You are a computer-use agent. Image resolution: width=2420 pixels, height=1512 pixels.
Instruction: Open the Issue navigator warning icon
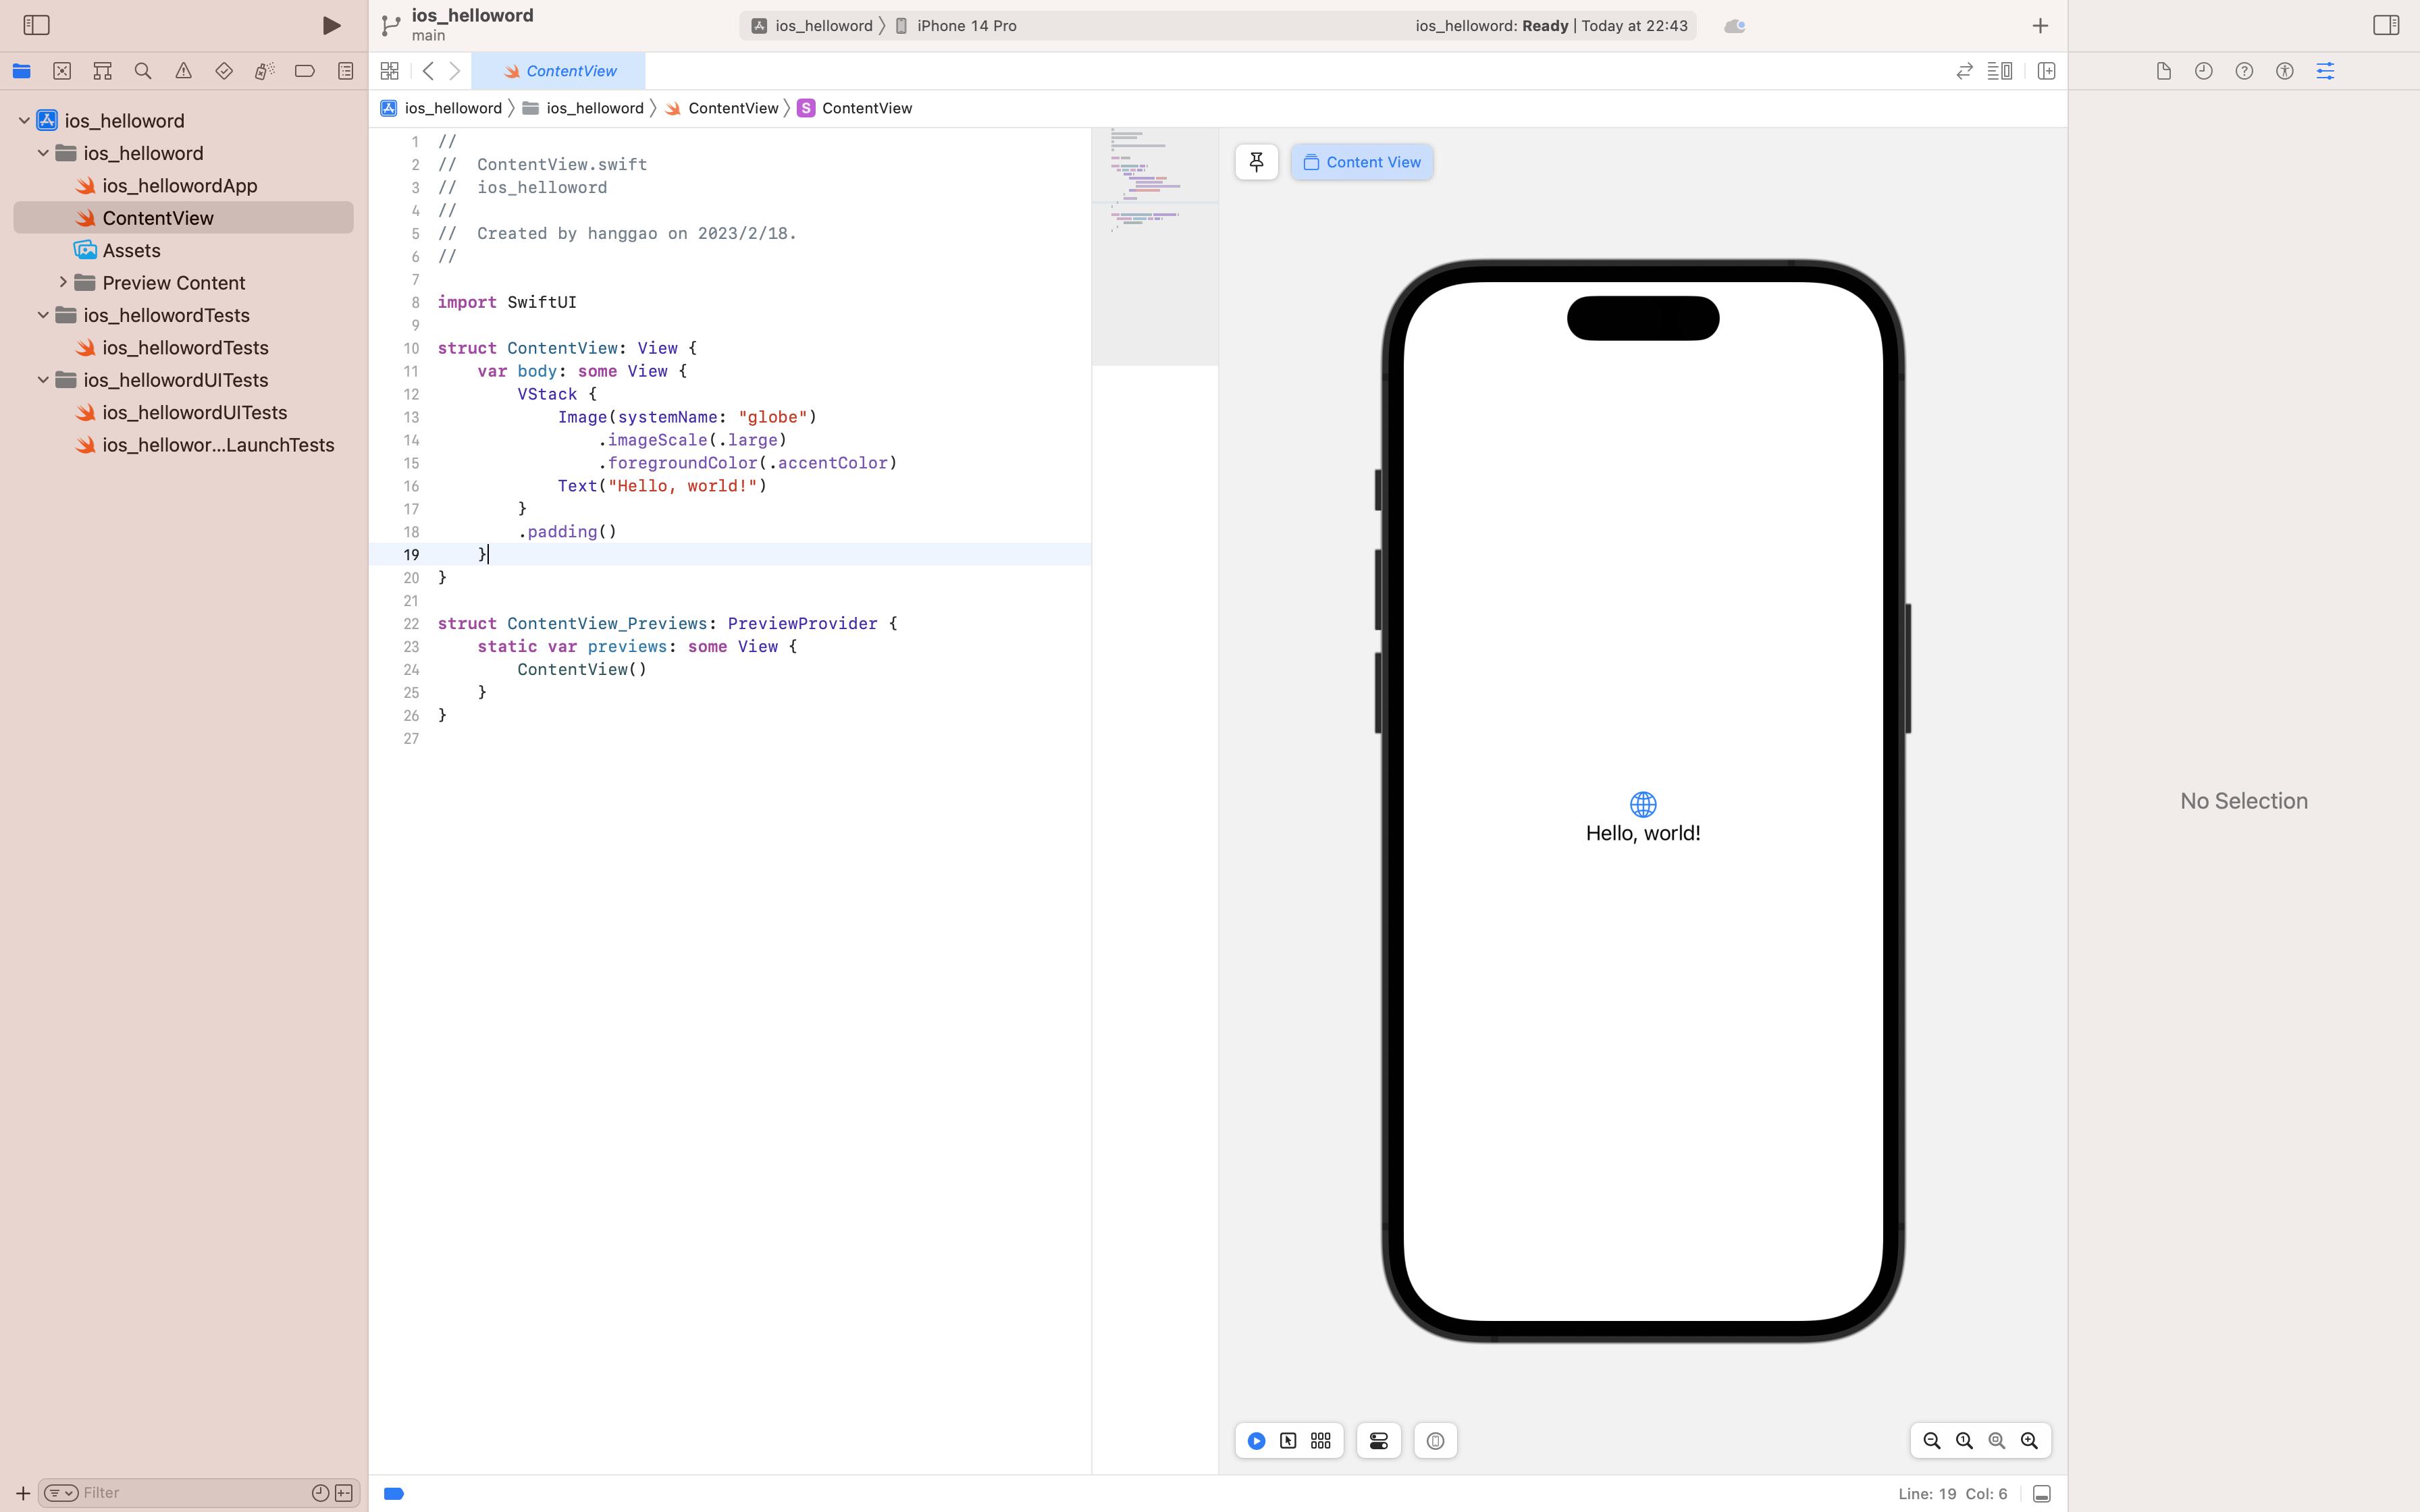(x=183, y=71)
